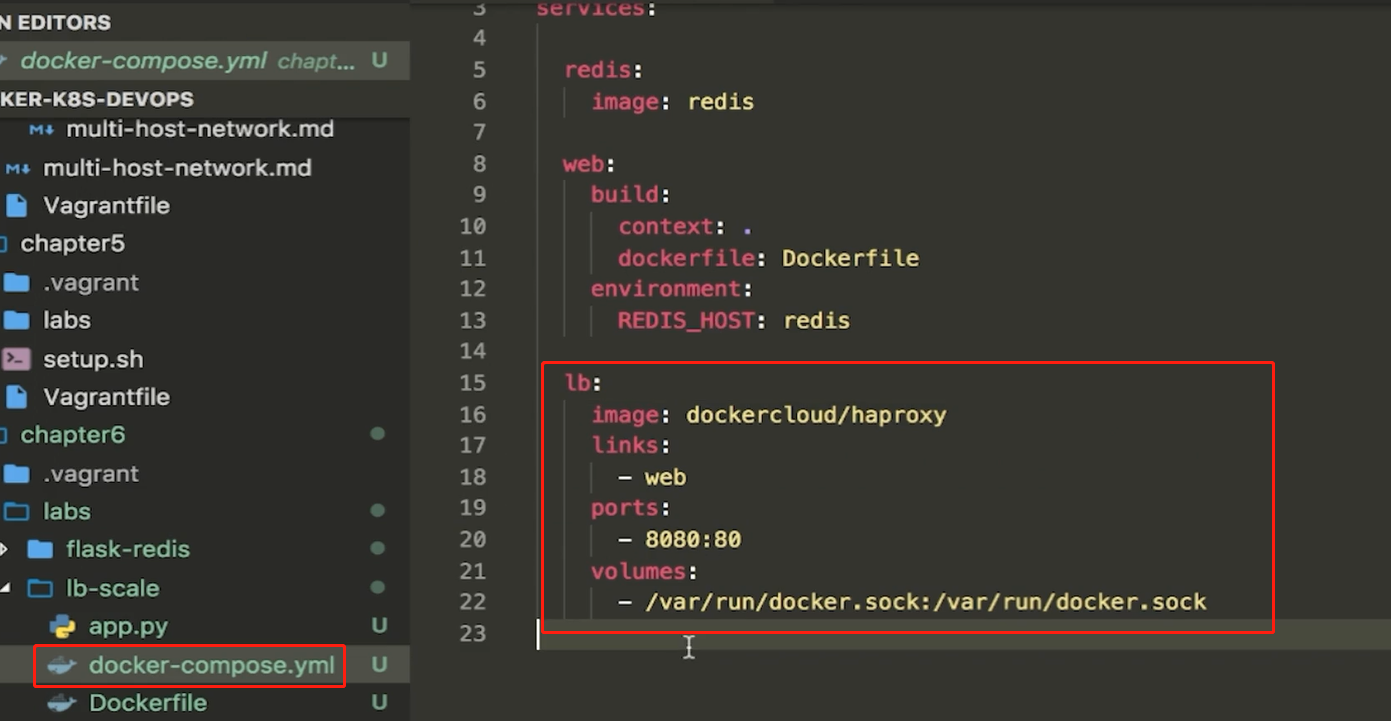Click the '8080:80' port mapping text

[x=693, y=540]
